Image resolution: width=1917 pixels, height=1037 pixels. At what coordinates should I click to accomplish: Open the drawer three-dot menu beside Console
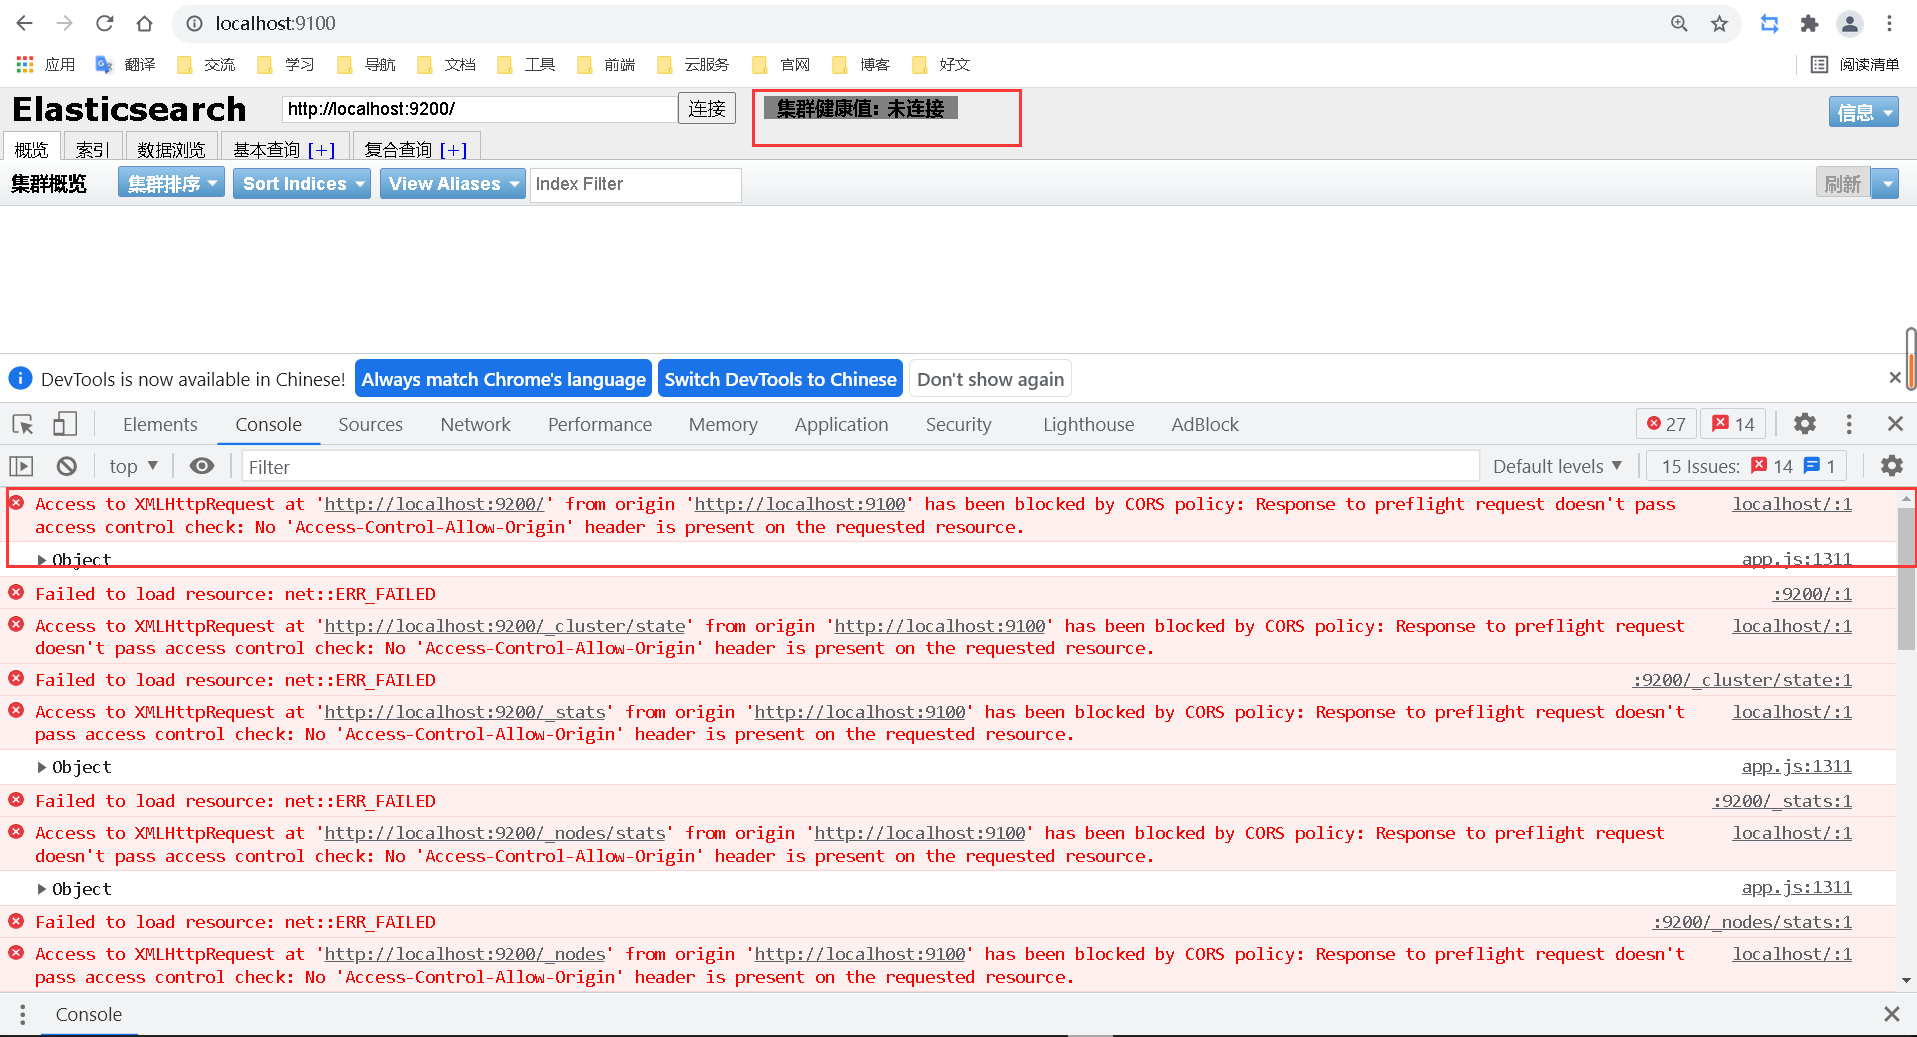coord(22,1014)
